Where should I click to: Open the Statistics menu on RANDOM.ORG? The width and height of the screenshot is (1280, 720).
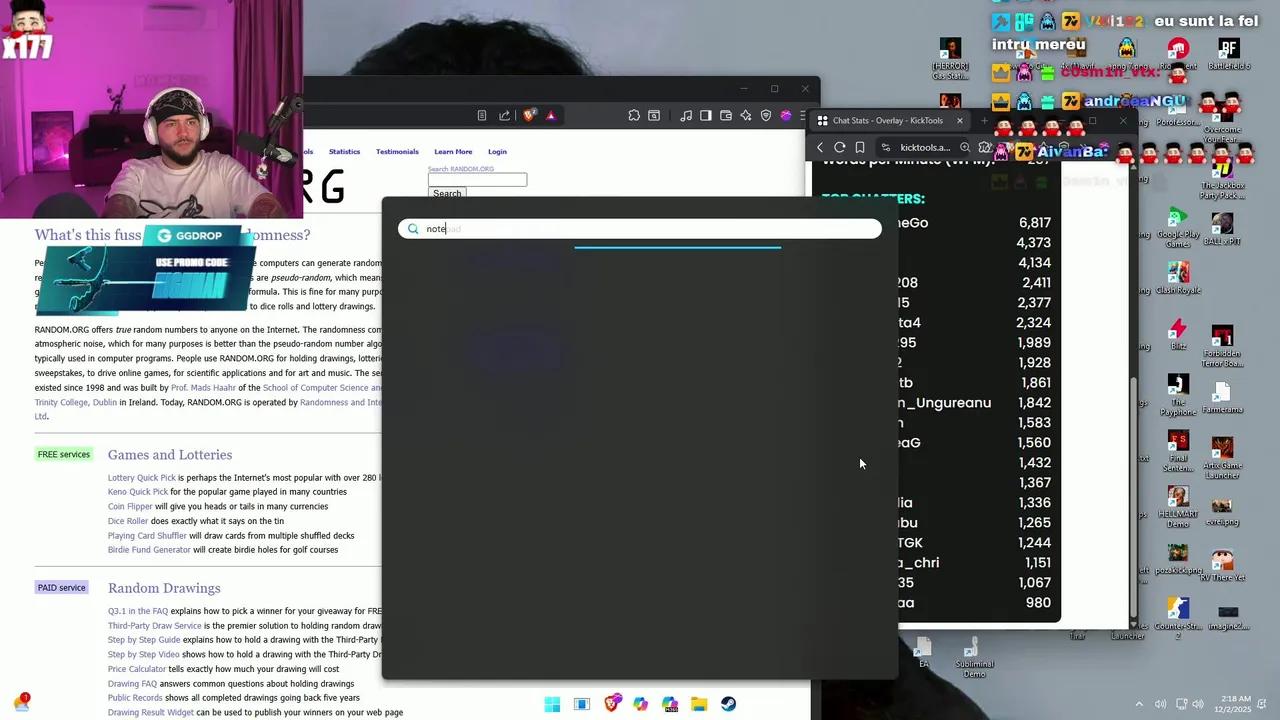click(344, 152)
